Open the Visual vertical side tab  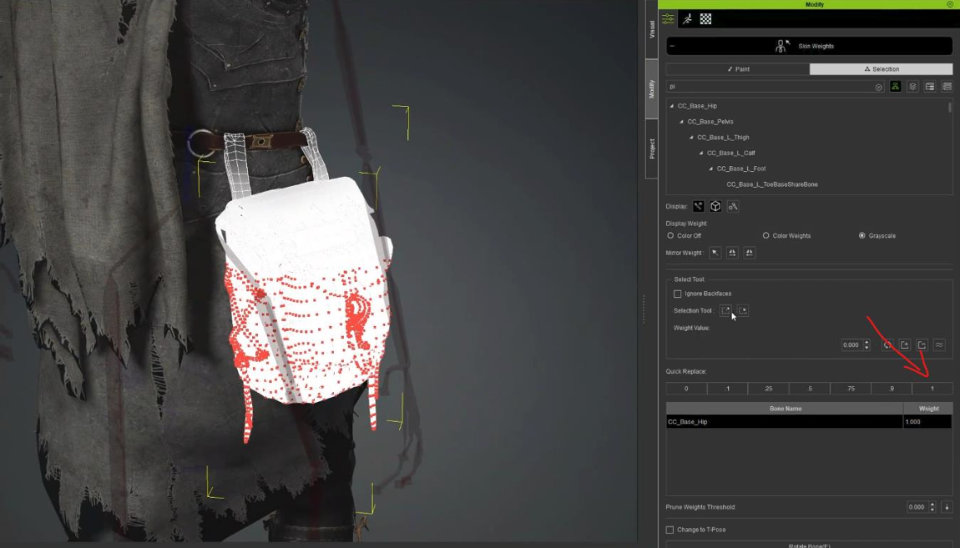(x=651, y=29)
